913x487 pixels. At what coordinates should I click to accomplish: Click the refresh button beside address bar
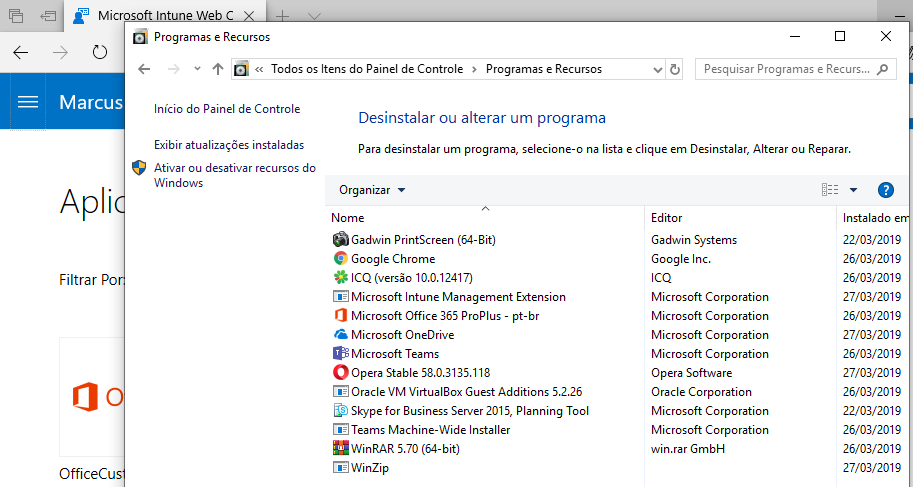coord(675,70)
